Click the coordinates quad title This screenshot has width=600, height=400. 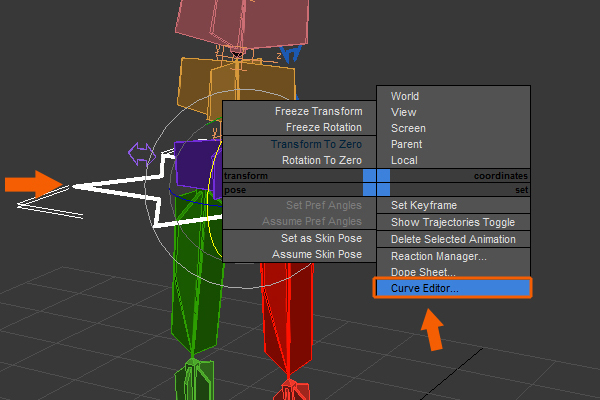[501, 176]
